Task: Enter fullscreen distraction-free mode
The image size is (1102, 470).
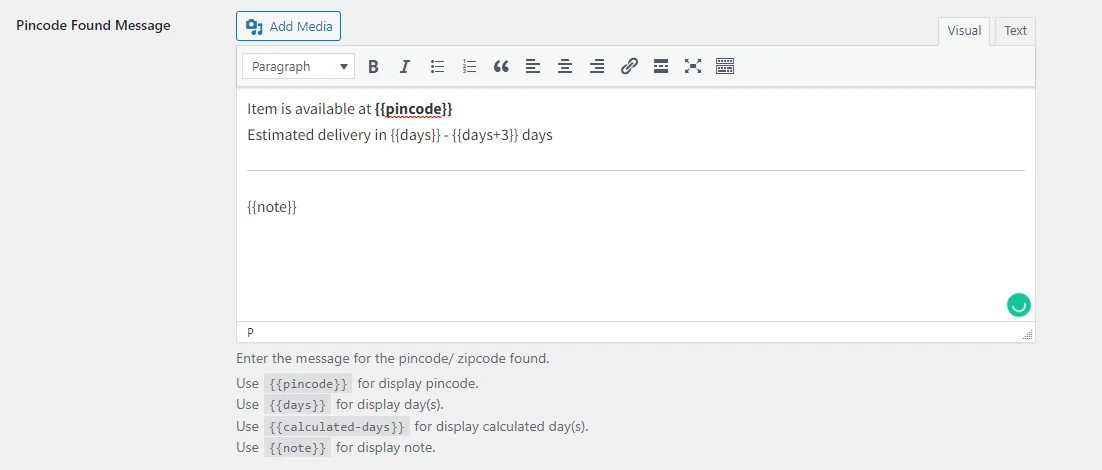Action: pyautogui.click(x=693, y=67)
